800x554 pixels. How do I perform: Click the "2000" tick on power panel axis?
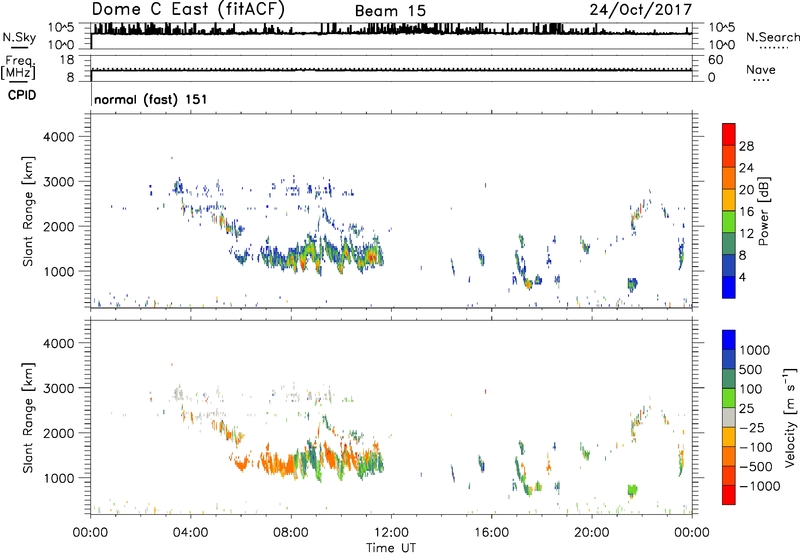(59, 226)
